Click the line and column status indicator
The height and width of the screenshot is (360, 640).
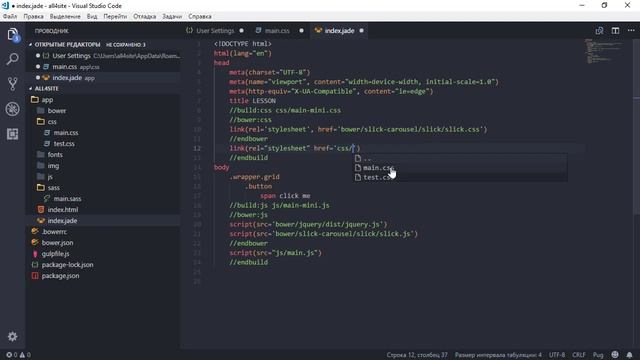417,355
